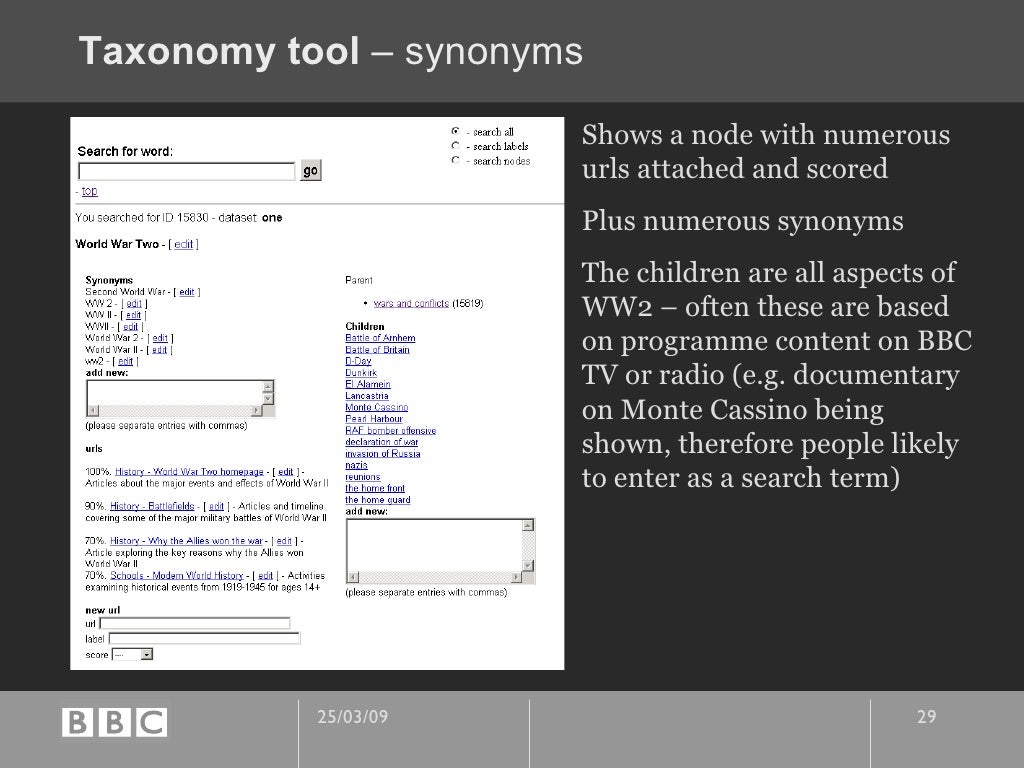The width and height of the screenshot is (1024, 768).
Task: Open child node 'Lancastria'
Action: coord(366,396)
